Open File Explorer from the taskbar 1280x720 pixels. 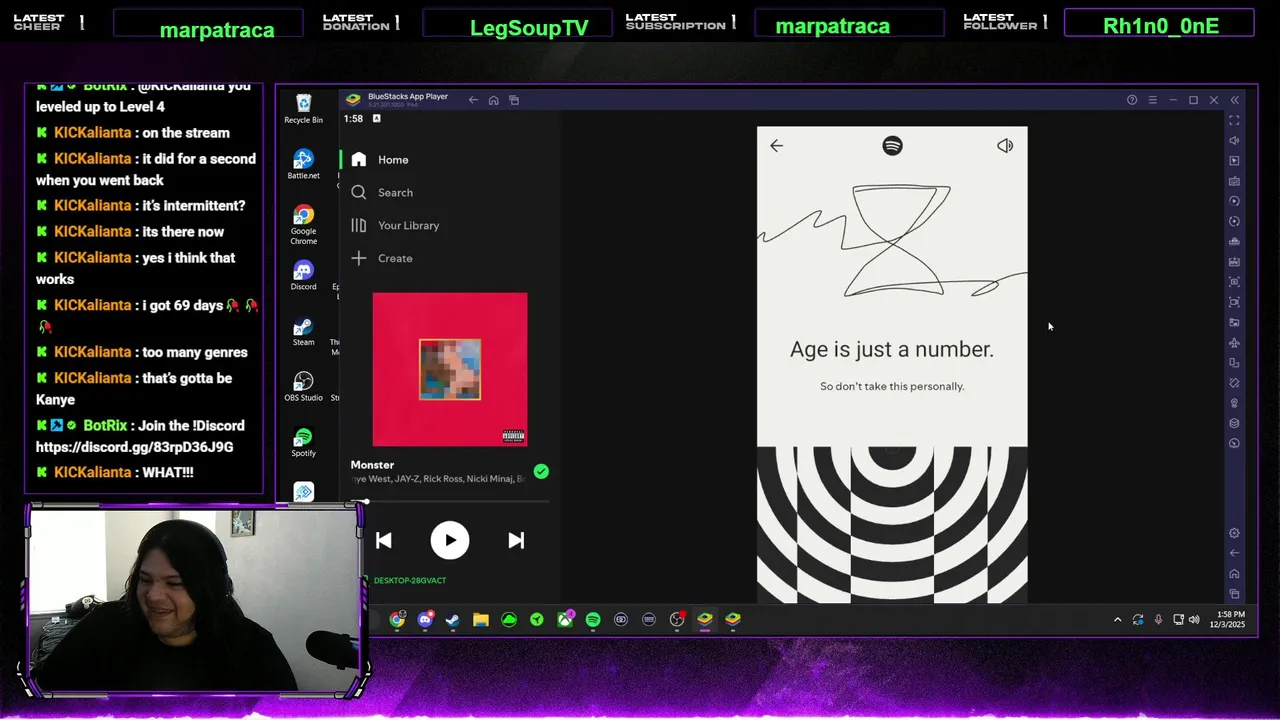coord(481,619)
